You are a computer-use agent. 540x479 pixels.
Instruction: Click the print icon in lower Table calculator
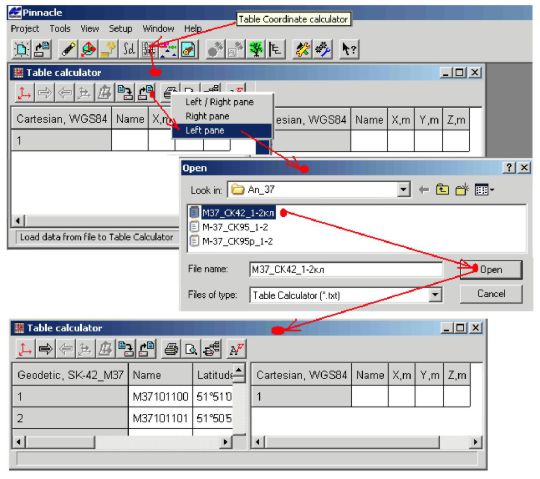[171, 349]
